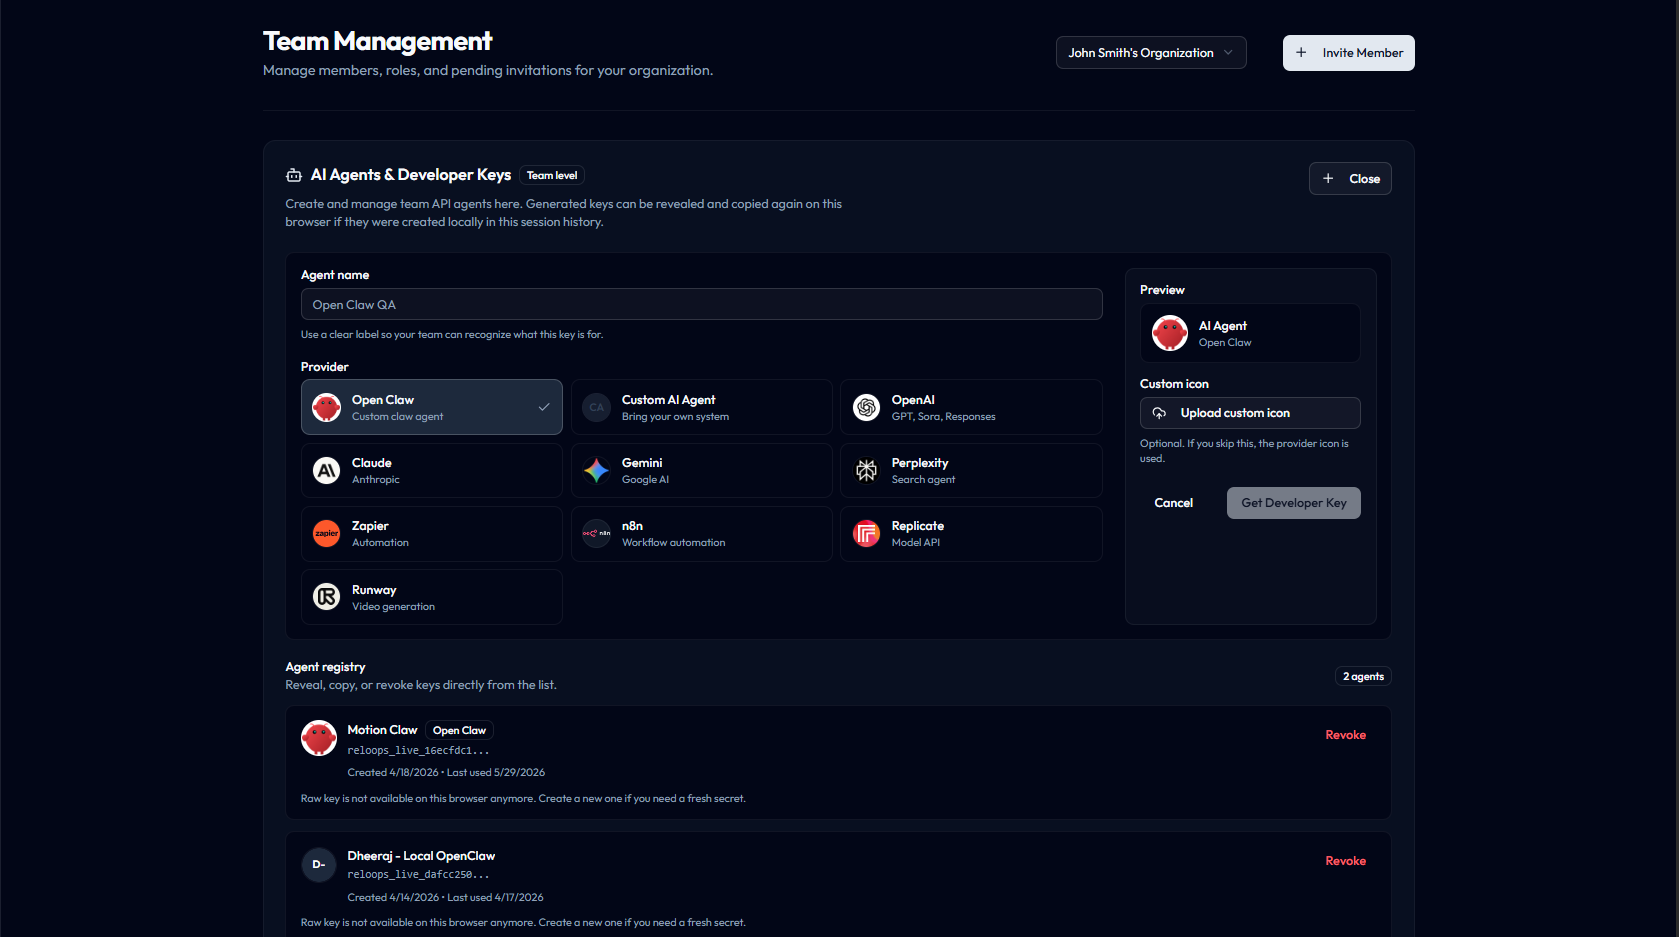1679x937 pixels.
Task: Select Zapier Automation provider
Action: (432, 534)
